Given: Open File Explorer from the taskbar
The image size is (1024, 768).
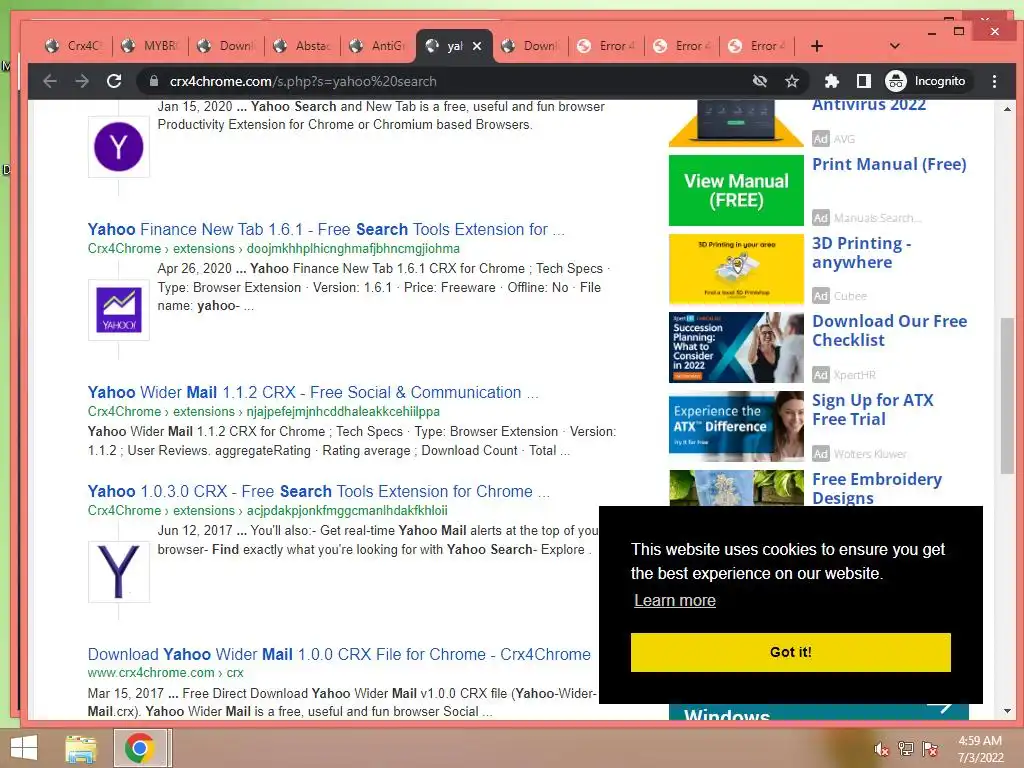Looking at the screenshot, I should 81,748.
